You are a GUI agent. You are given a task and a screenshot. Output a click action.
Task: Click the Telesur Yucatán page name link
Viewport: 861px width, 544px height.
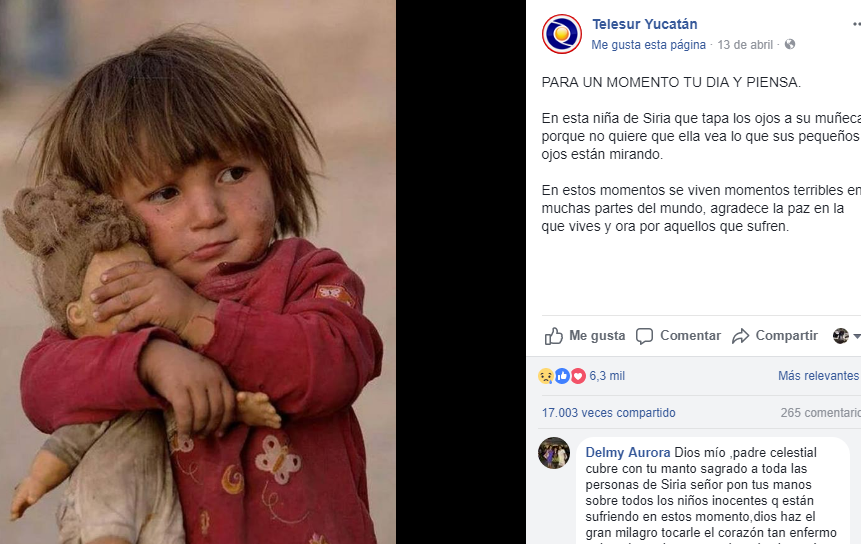coord(645,24)
